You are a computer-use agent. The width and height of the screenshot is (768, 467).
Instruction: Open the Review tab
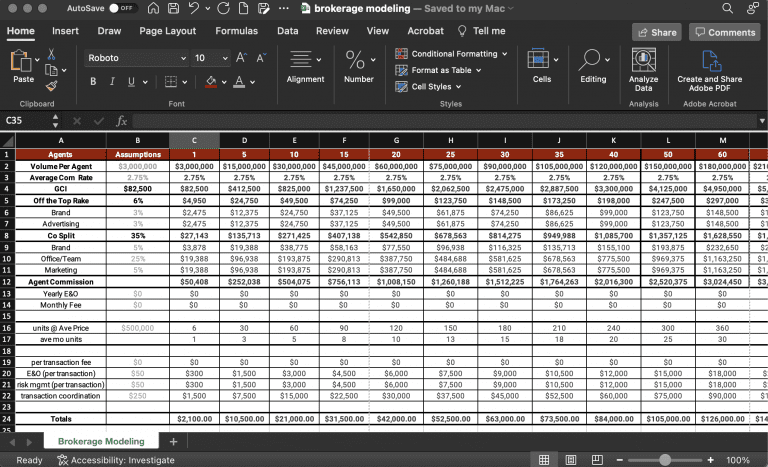[x=332, y=31]
